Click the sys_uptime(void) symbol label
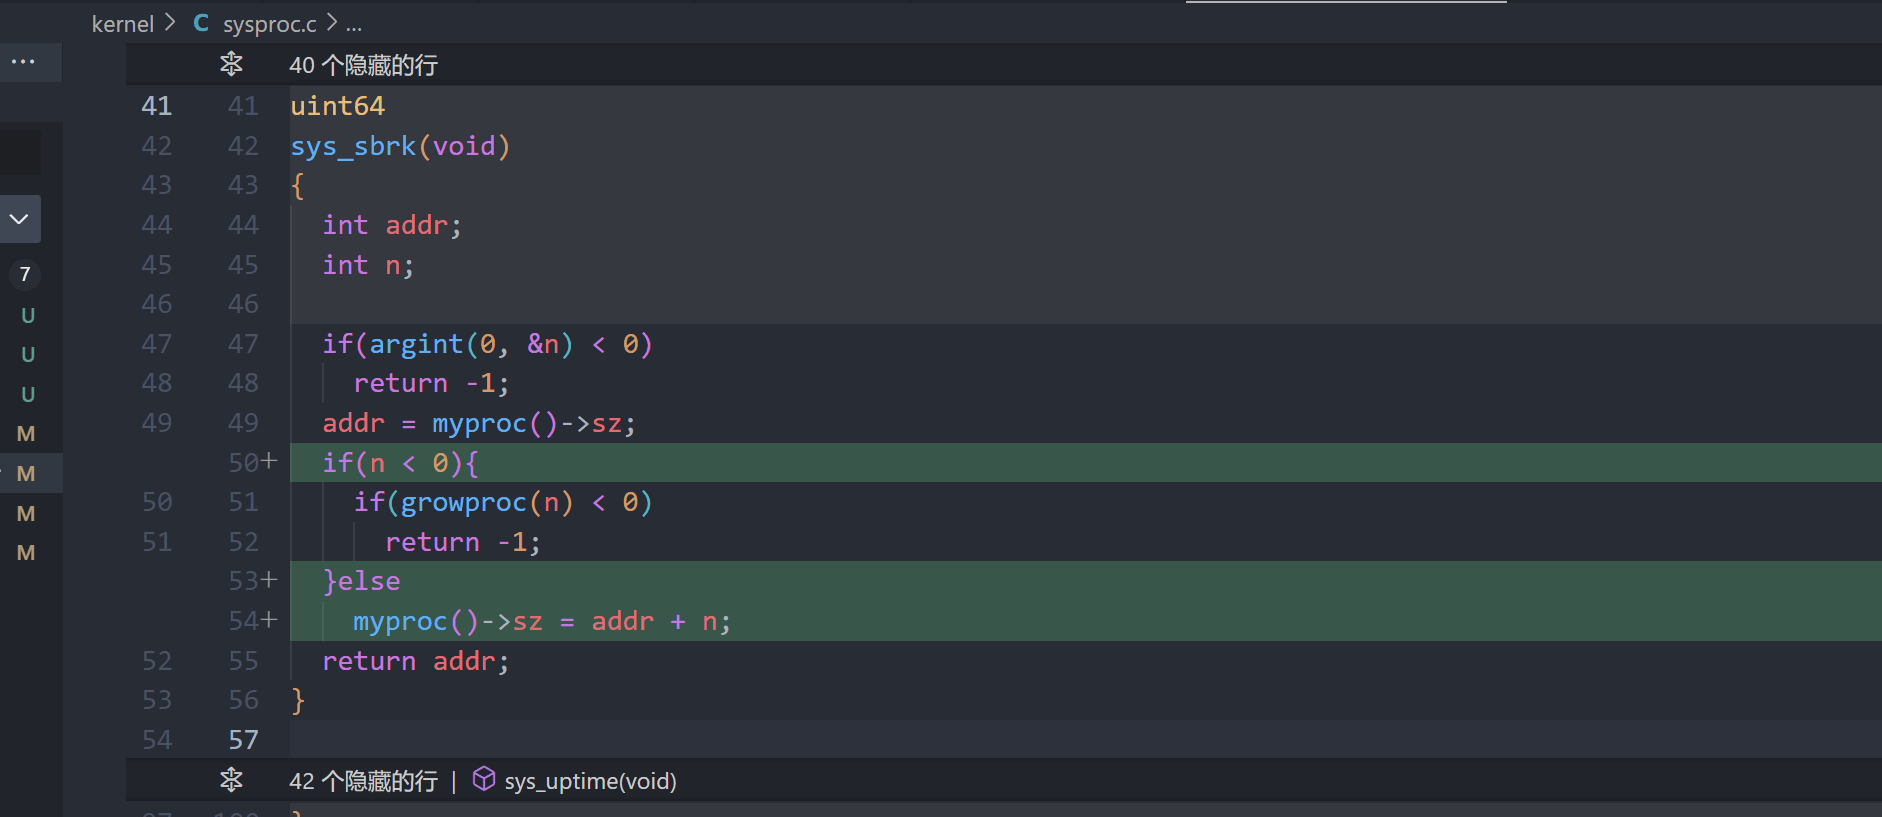This screenshot has height=817, width=1882. pos(590,781)
